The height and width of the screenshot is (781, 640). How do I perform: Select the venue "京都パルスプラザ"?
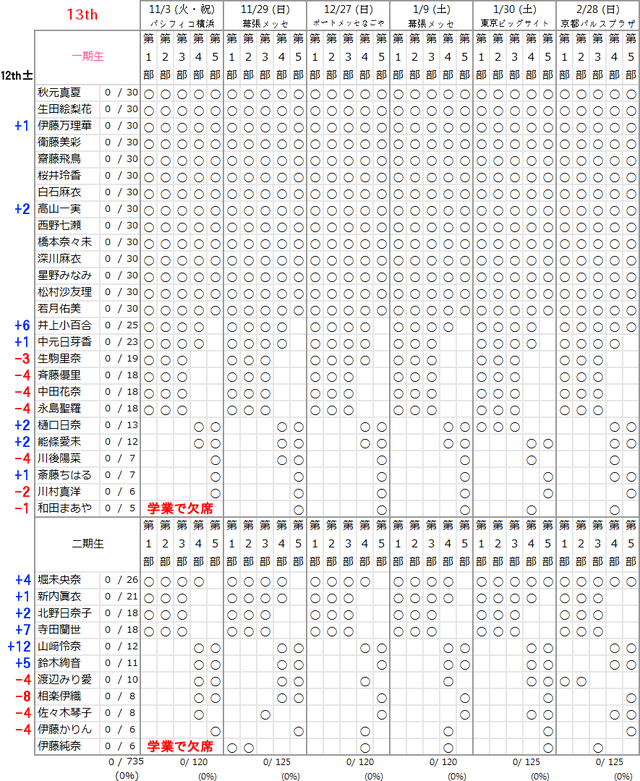tap(598, 23)
